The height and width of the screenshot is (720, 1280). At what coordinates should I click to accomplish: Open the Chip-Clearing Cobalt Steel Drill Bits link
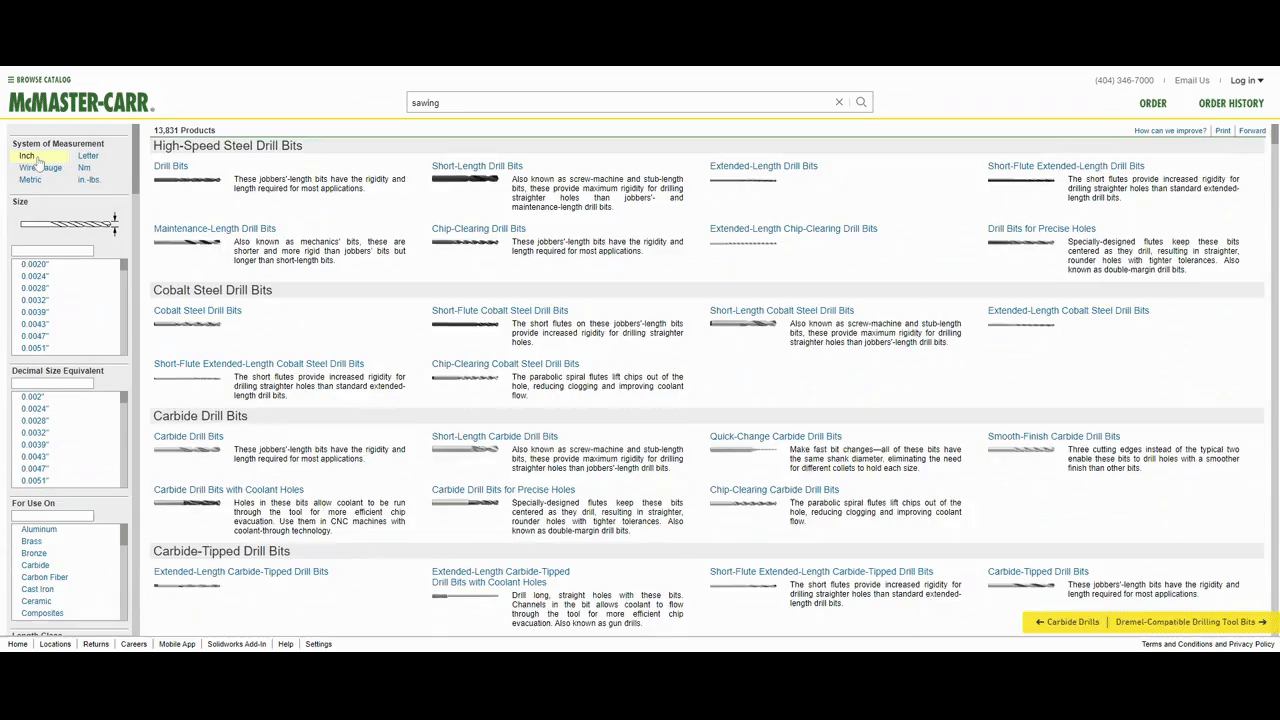(505, 364)
